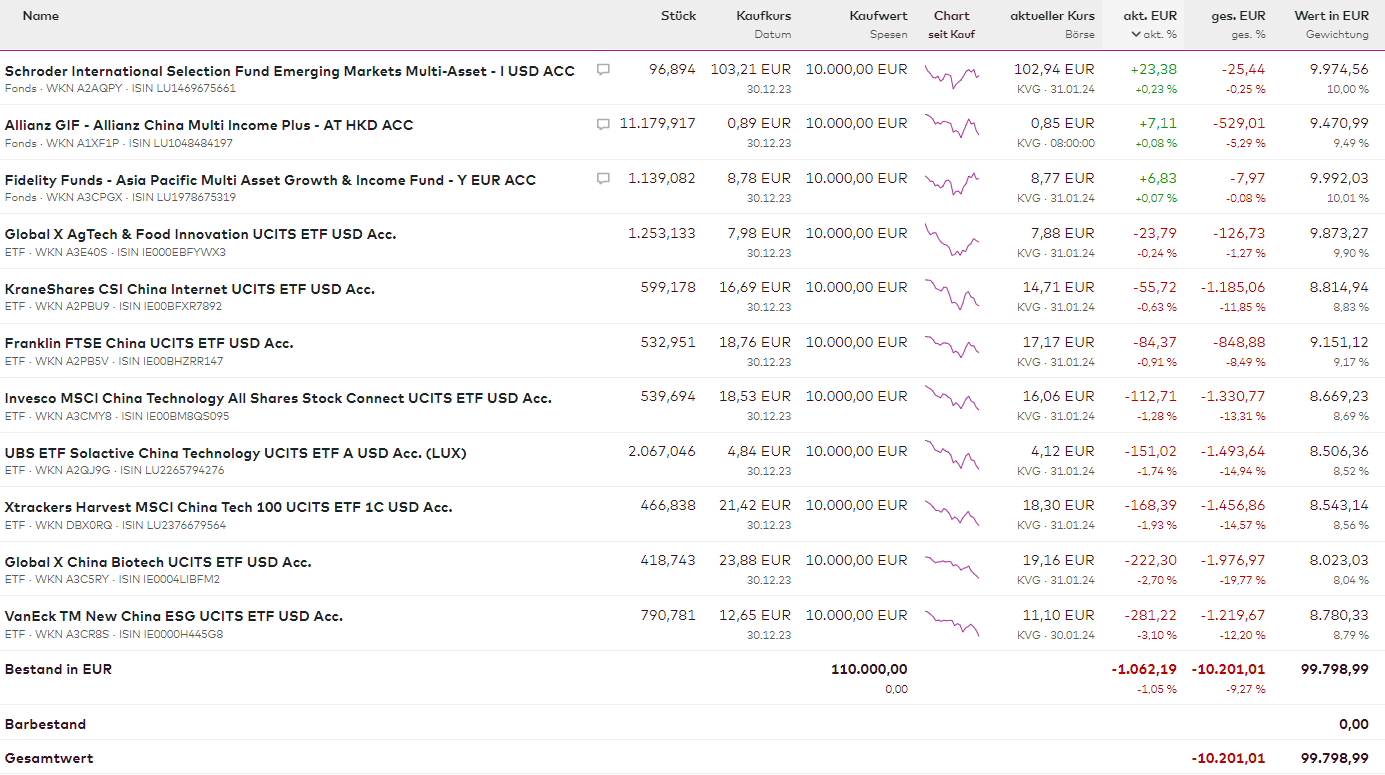Image resolution: width=1385 pixels, height=775 pixels.
Task: Open the sparkline chart for VanEck New China ESG
Action: pos(952,621)
